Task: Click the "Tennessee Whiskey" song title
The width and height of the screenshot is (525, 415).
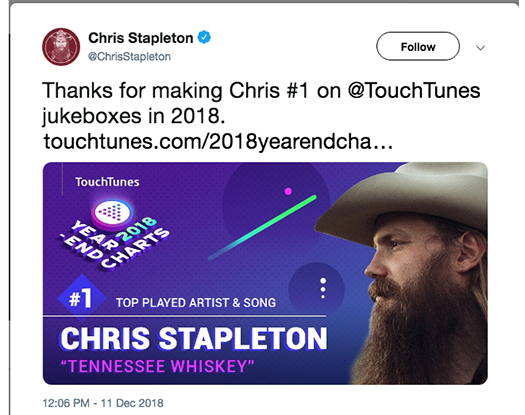Action: coord(157,366)
